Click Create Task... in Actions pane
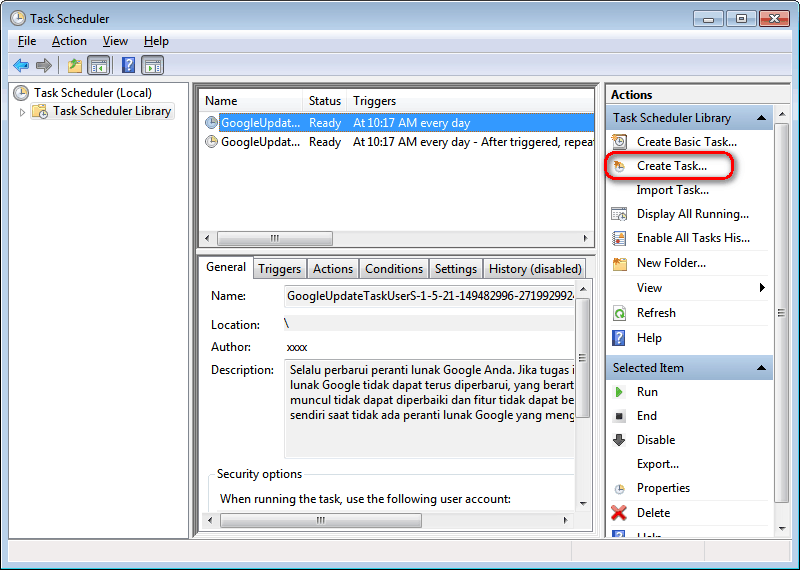This screenshot has width=800, height=570. (671, 166)
